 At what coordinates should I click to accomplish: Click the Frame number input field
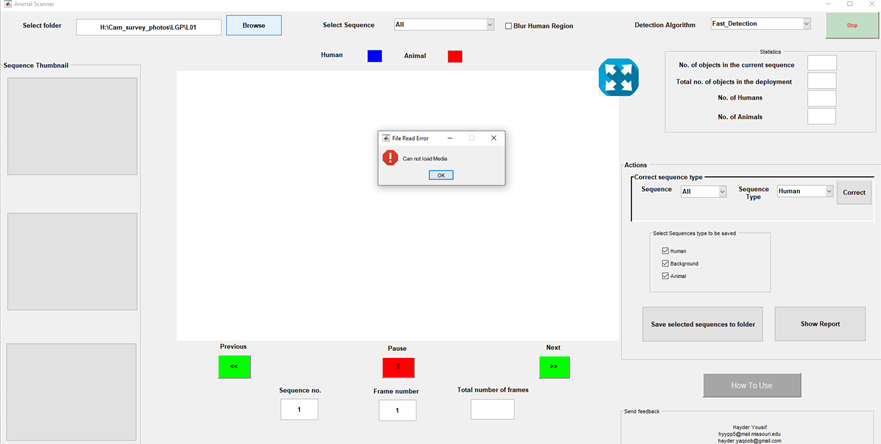pos(397,410)
